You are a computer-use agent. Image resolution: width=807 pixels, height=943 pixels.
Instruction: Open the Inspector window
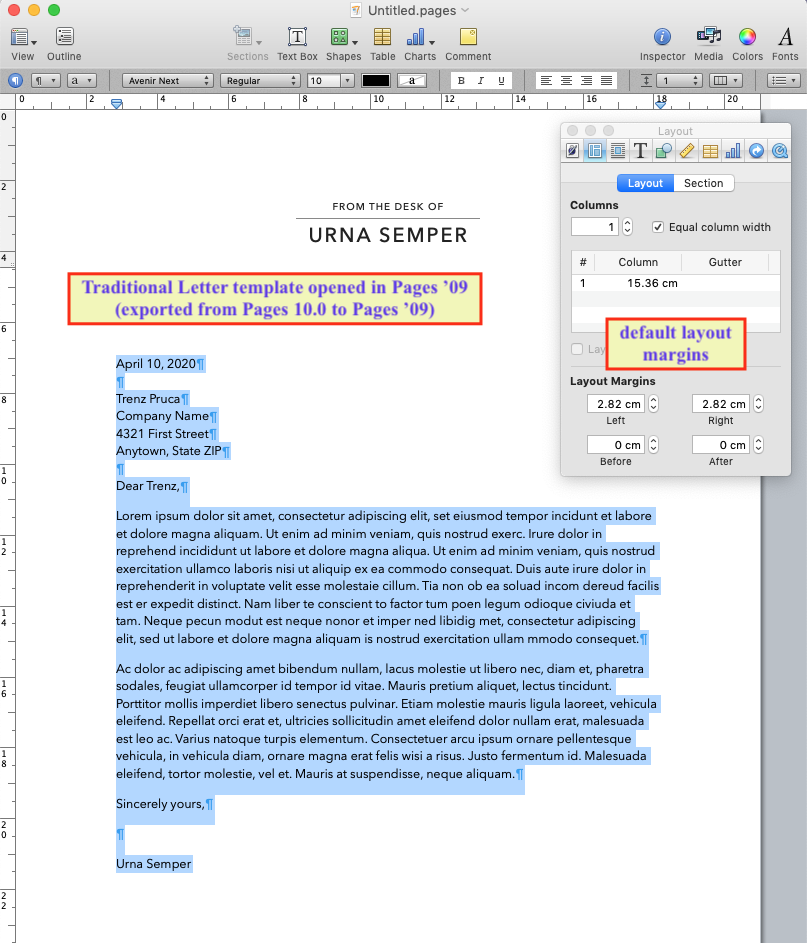click(662, 44)
